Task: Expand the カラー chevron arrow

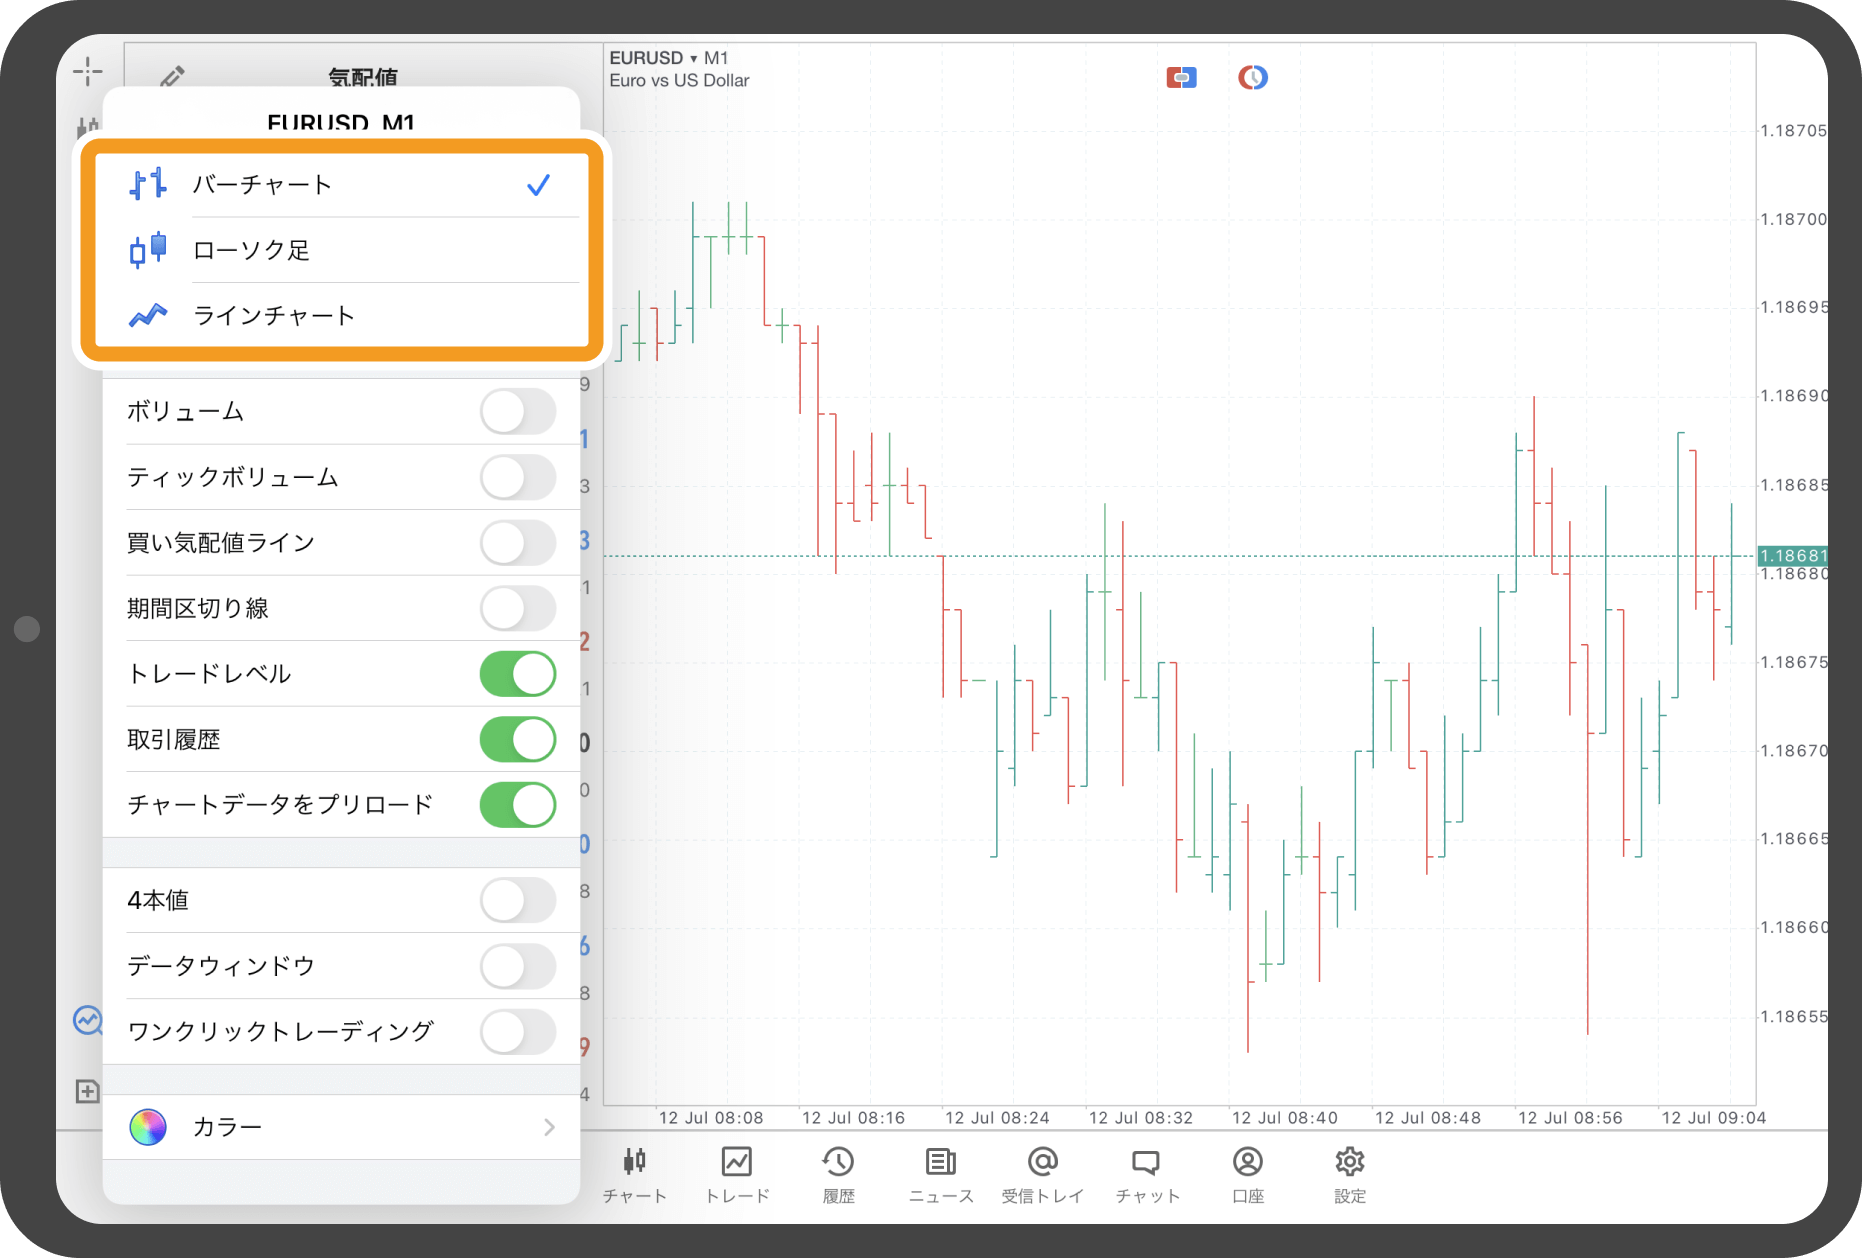Action: pos(549,1127)
